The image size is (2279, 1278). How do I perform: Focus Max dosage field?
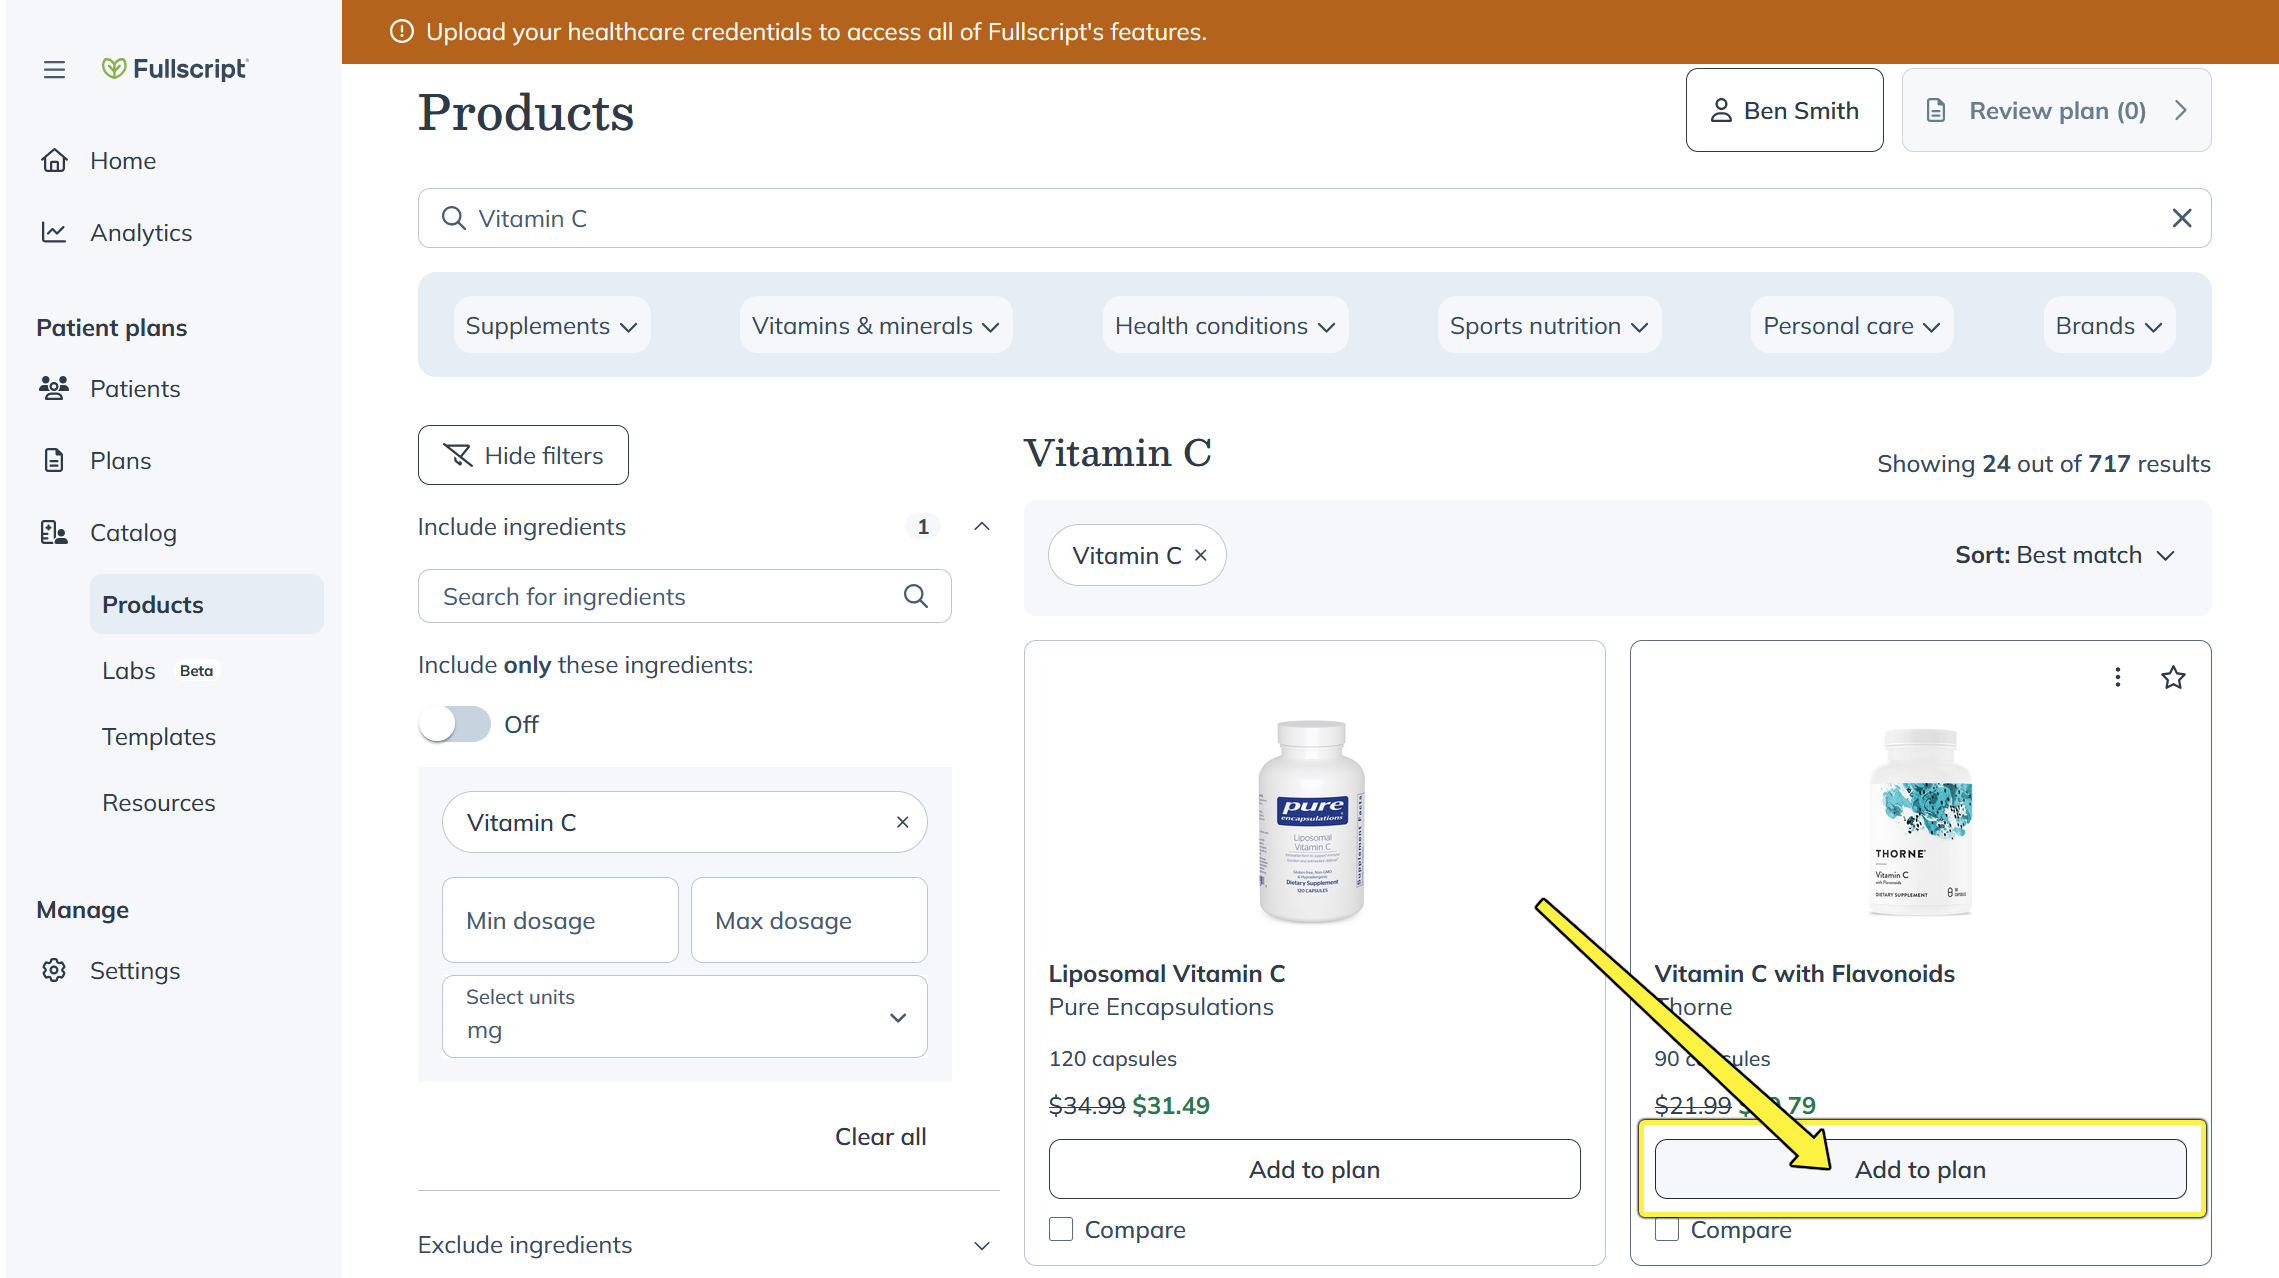tap(809, 920)
